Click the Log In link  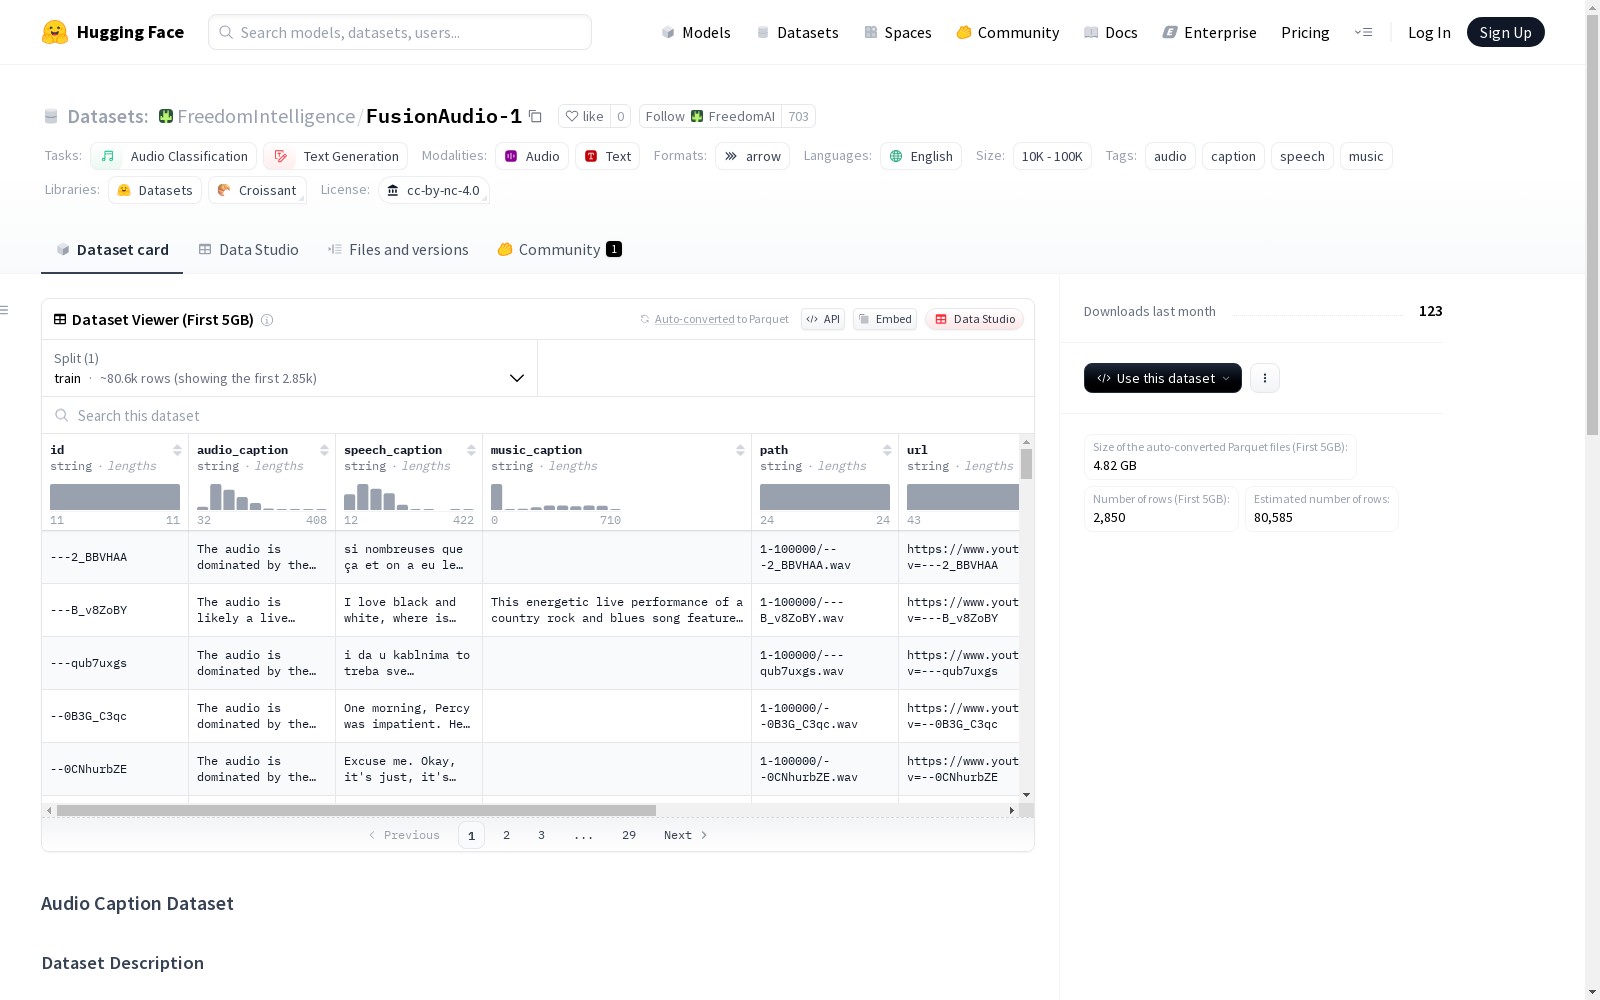[x=1429, y=32]
